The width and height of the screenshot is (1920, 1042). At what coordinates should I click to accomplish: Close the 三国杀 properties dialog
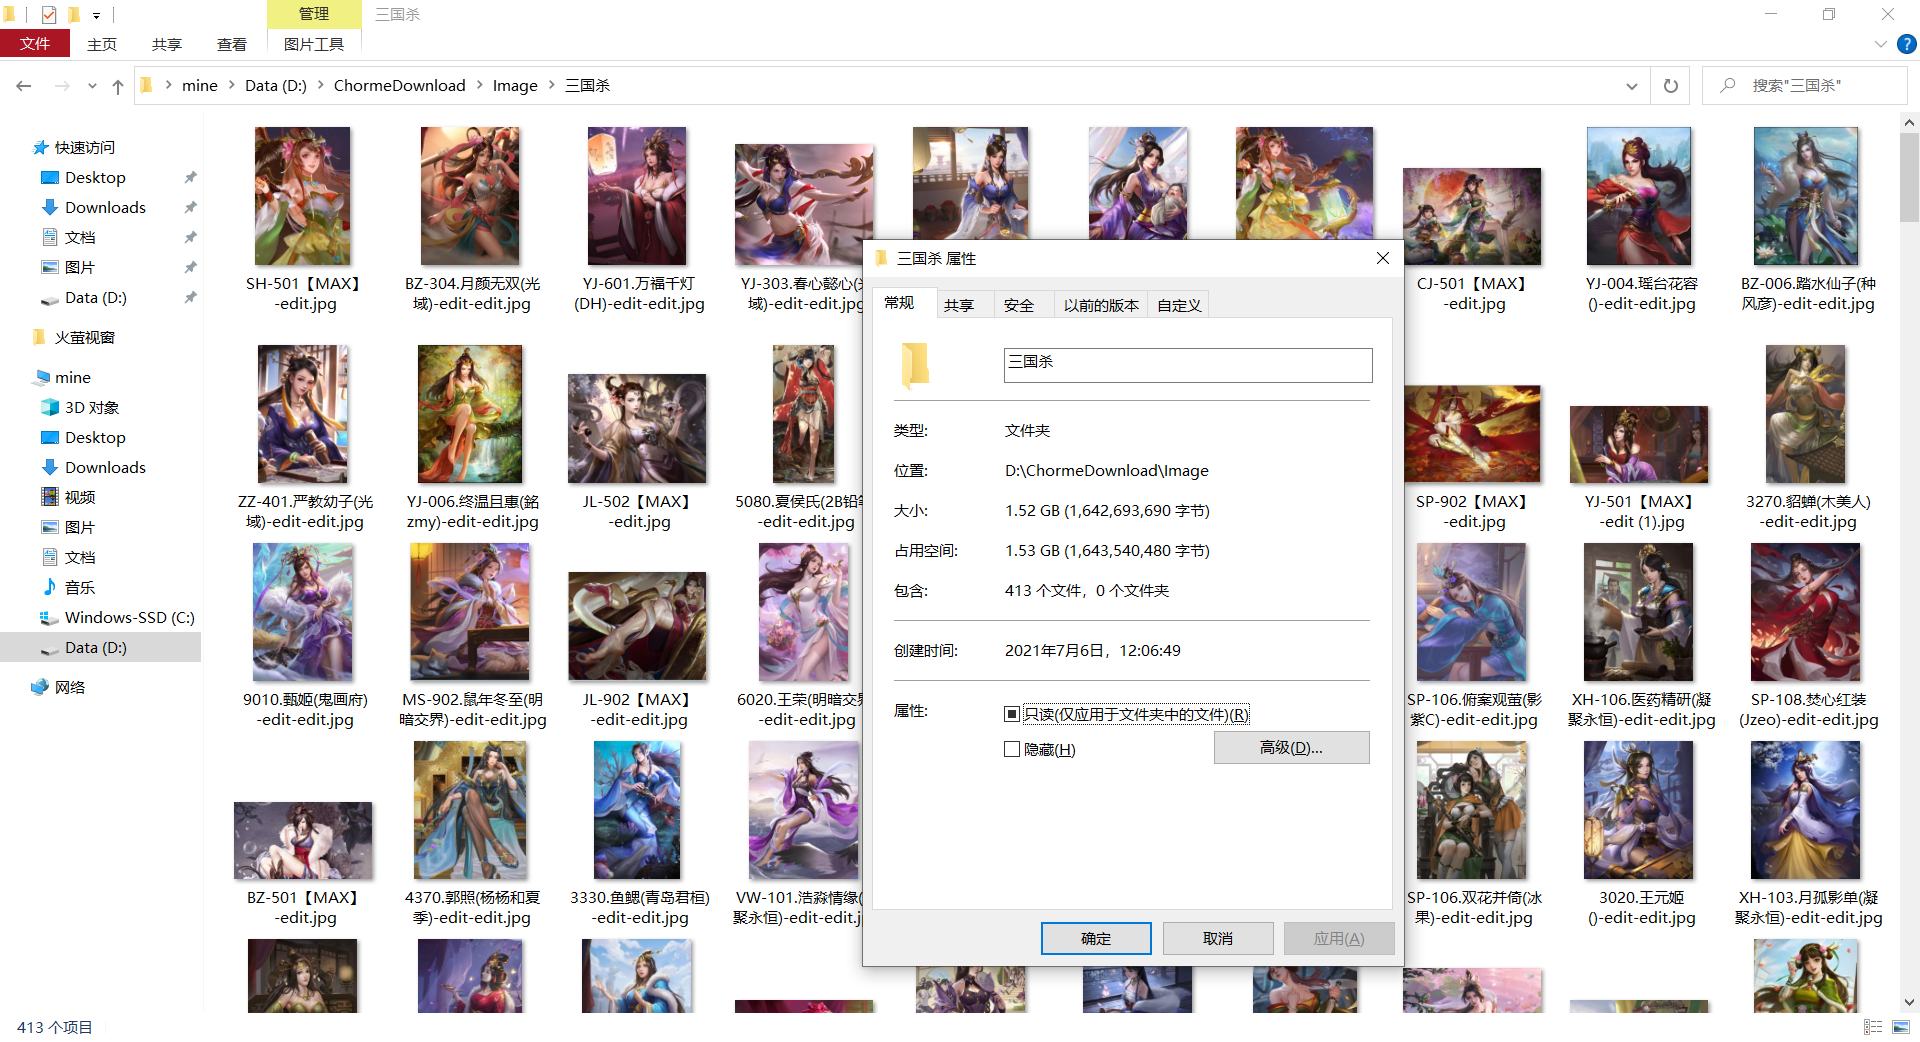coord(1383,258)
